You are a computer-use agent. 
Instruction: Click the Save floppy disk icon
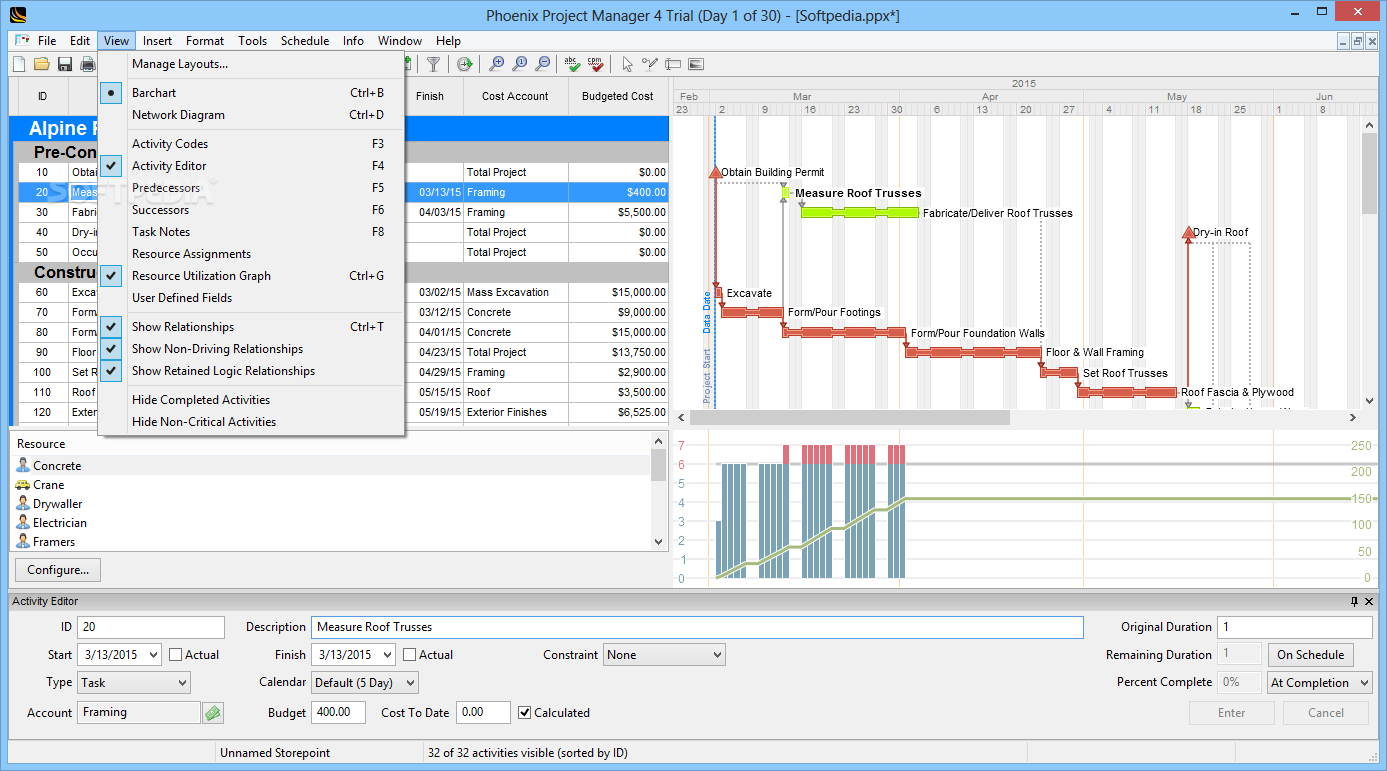tap(65, 64)
